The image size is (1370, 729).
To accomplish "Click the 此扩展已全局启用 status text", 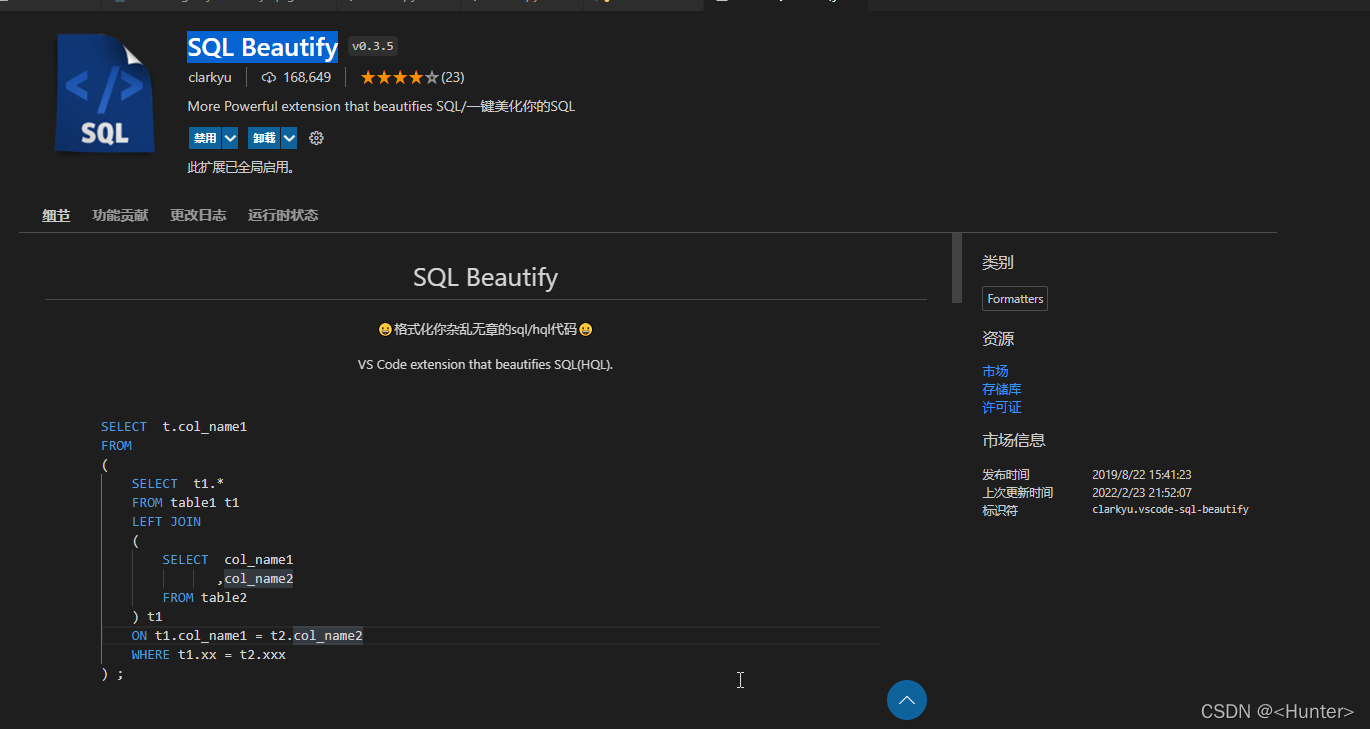I will 242,167.
